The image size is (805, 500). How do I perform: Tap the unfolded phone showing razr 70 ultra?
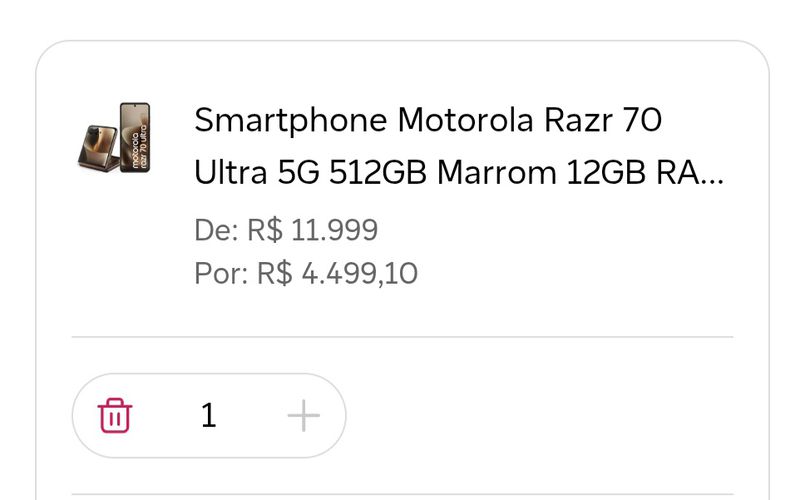[x=135, y=137]
